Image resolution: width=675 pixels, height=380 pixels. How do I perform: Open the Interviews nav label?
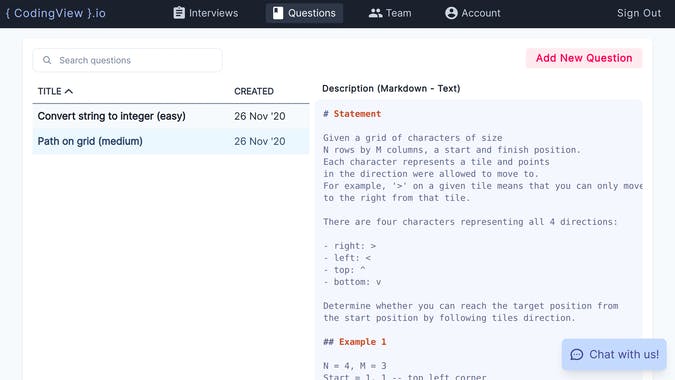(x=214, y=13)
